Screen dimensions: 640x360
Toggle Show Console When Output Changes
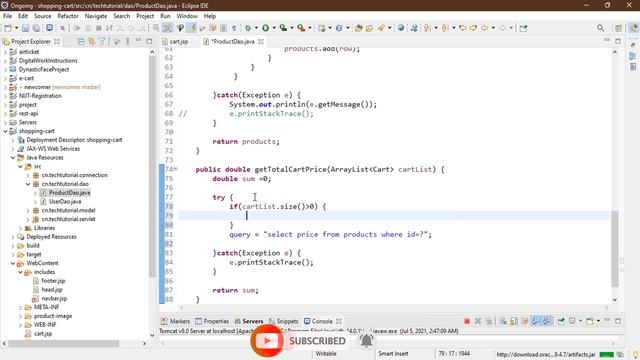[x=536, y=321]
